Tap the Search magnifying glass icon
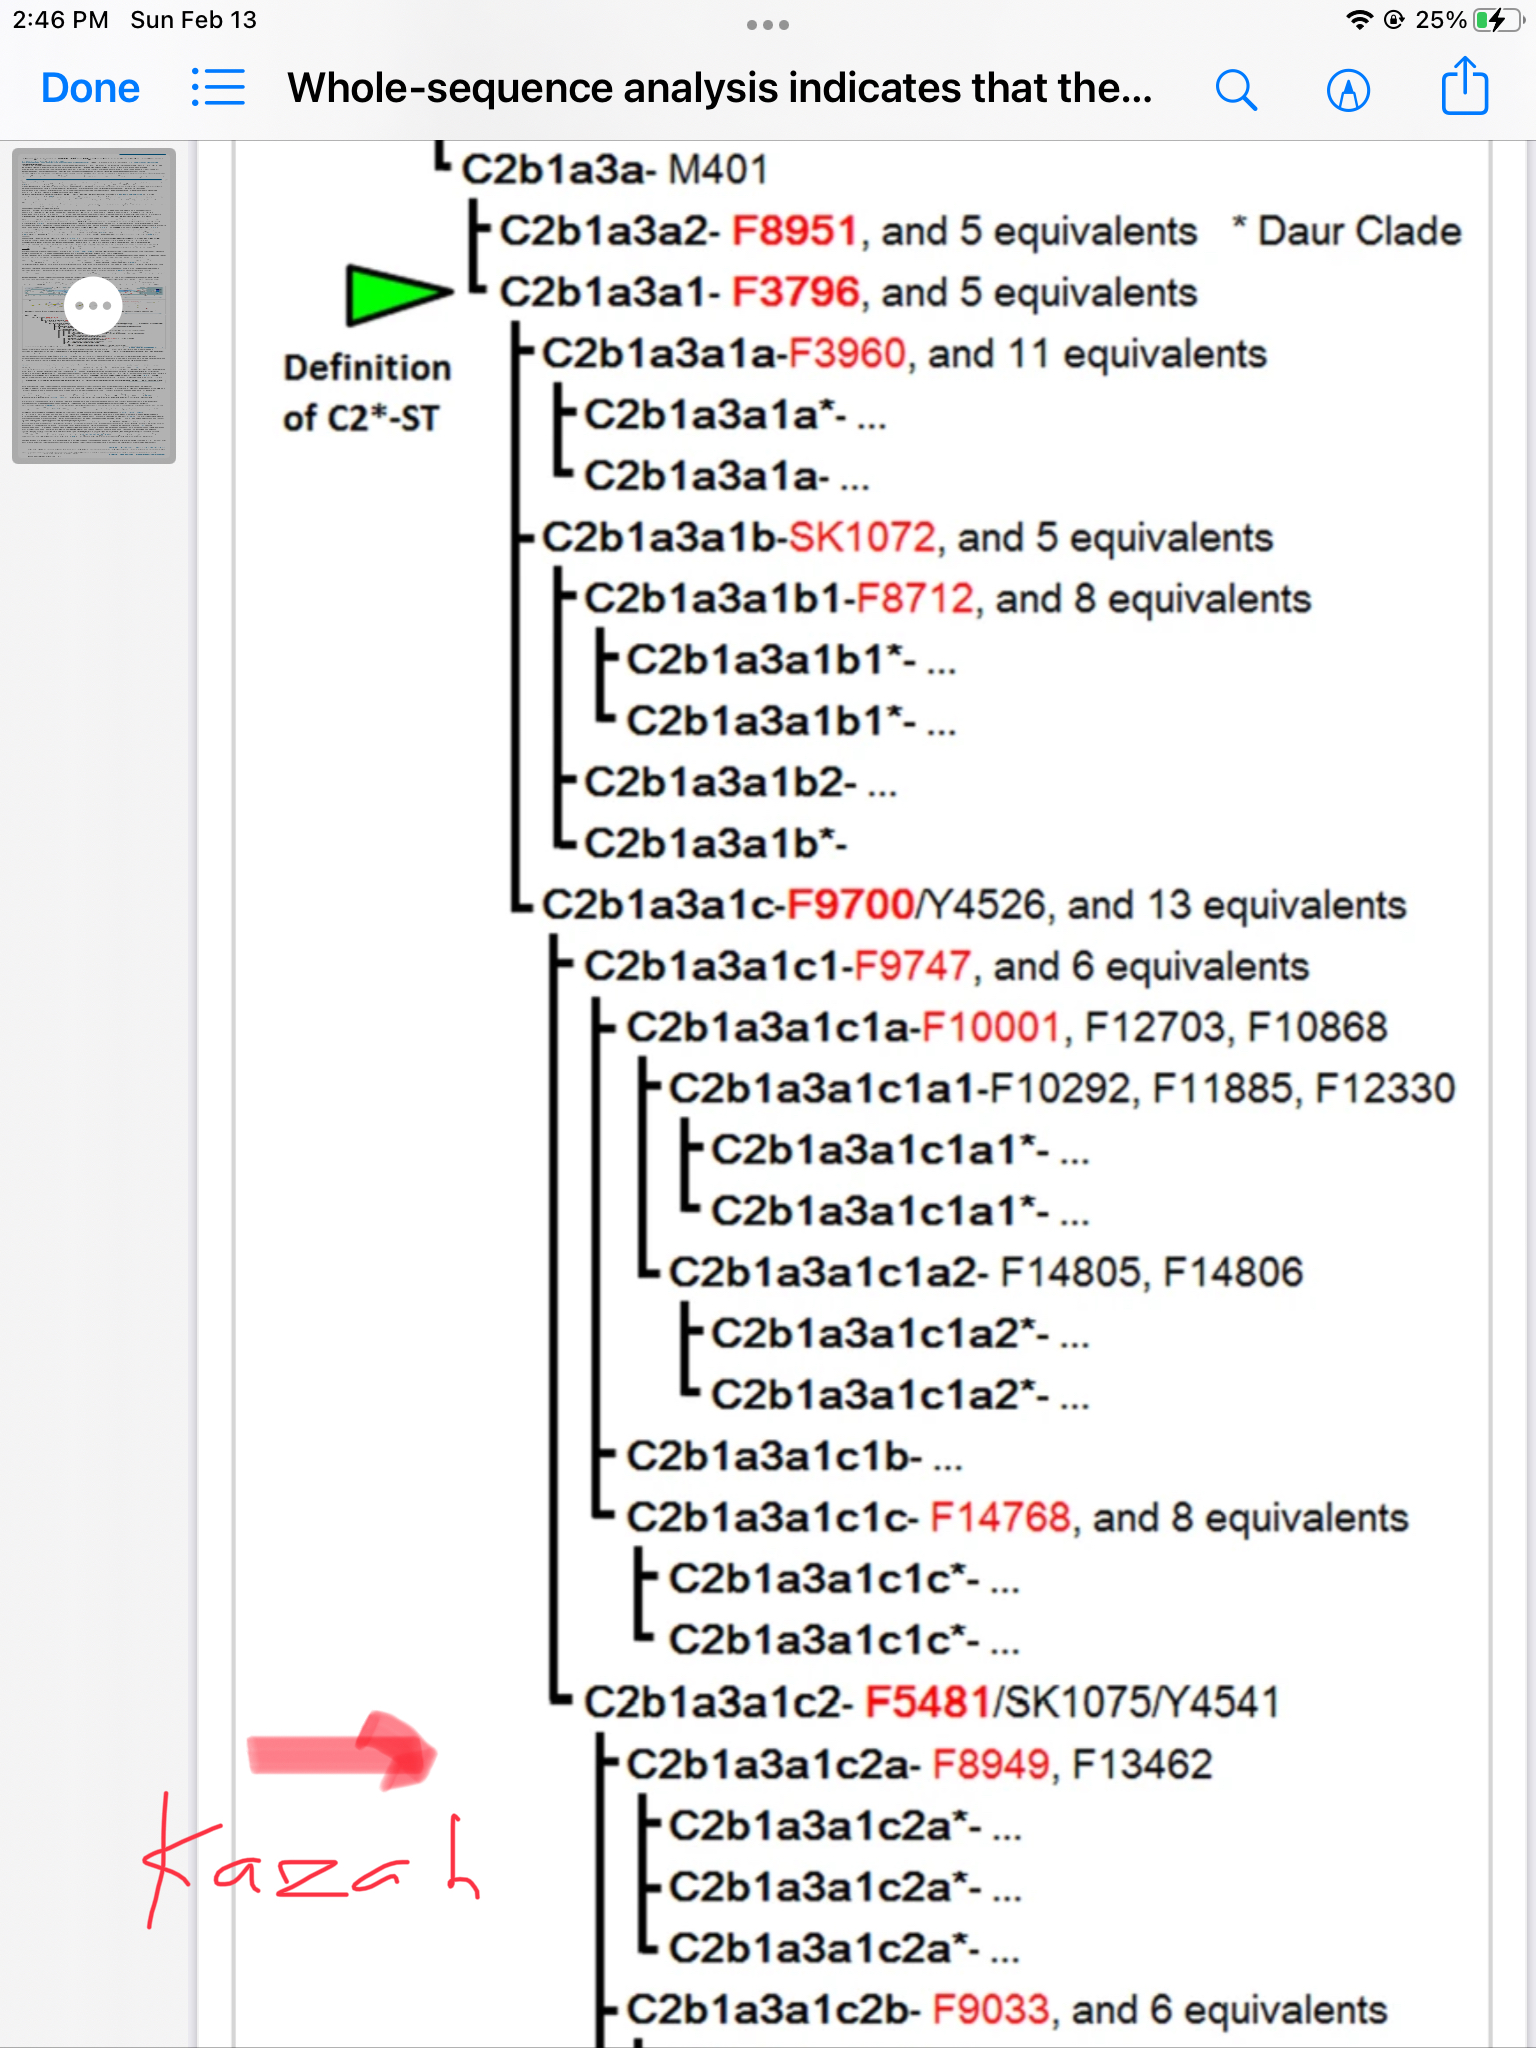 [1236, 90]
